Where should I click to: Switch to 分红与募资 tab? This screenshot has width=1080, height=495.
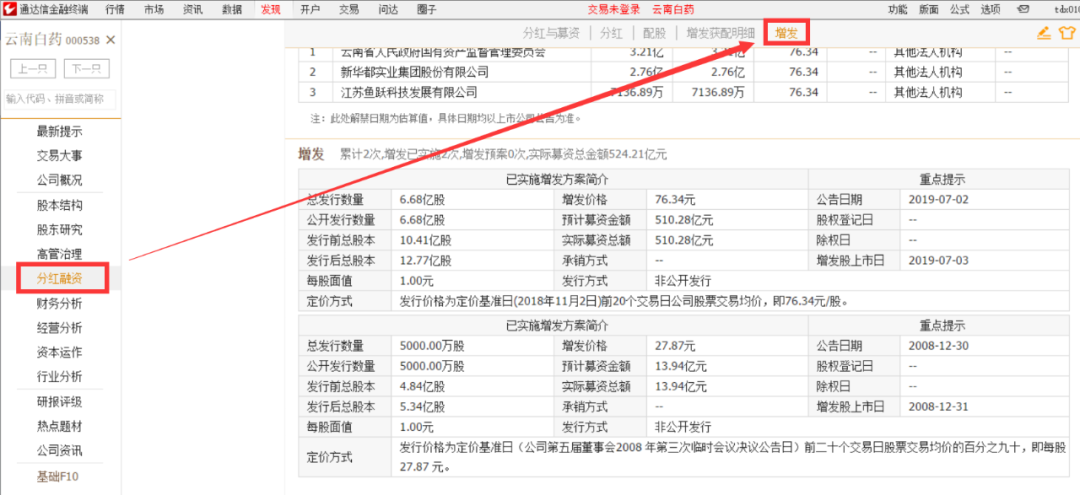(551, 33)
